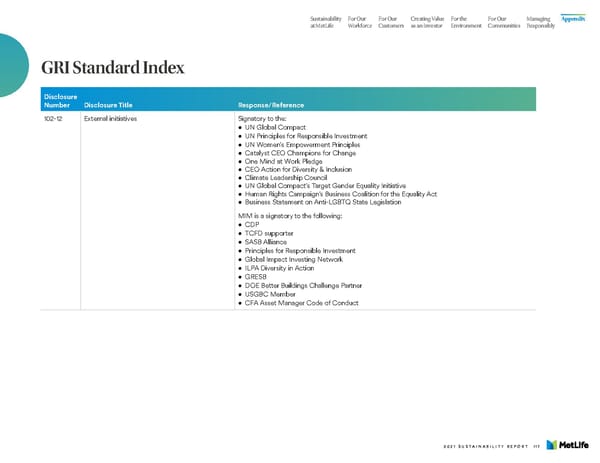Click the GRI Standard Index heading
The width and height of the screenshot is (600, 463).
click(112, 68)
